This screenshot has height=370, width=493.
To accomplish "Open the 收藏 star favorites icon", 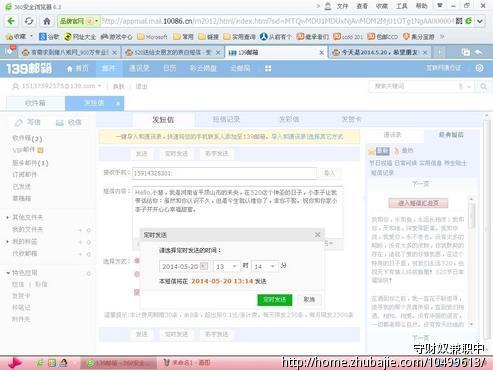I will coord(10,36).
